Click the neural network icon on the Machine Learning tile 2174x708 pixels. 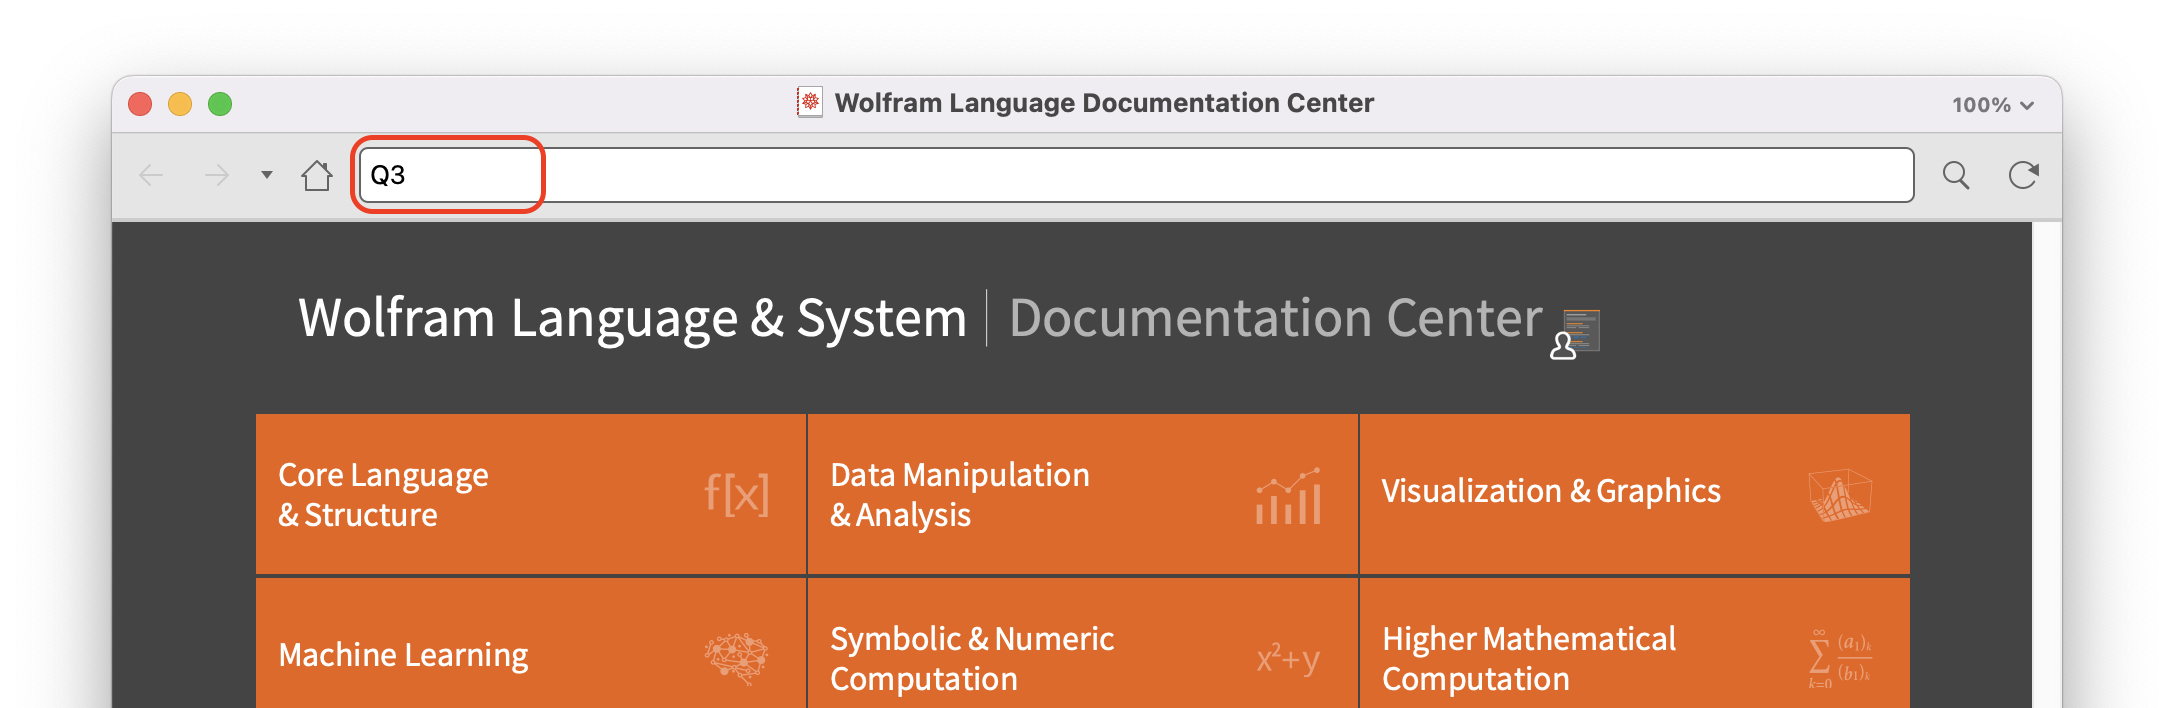[x=736, y=657]
